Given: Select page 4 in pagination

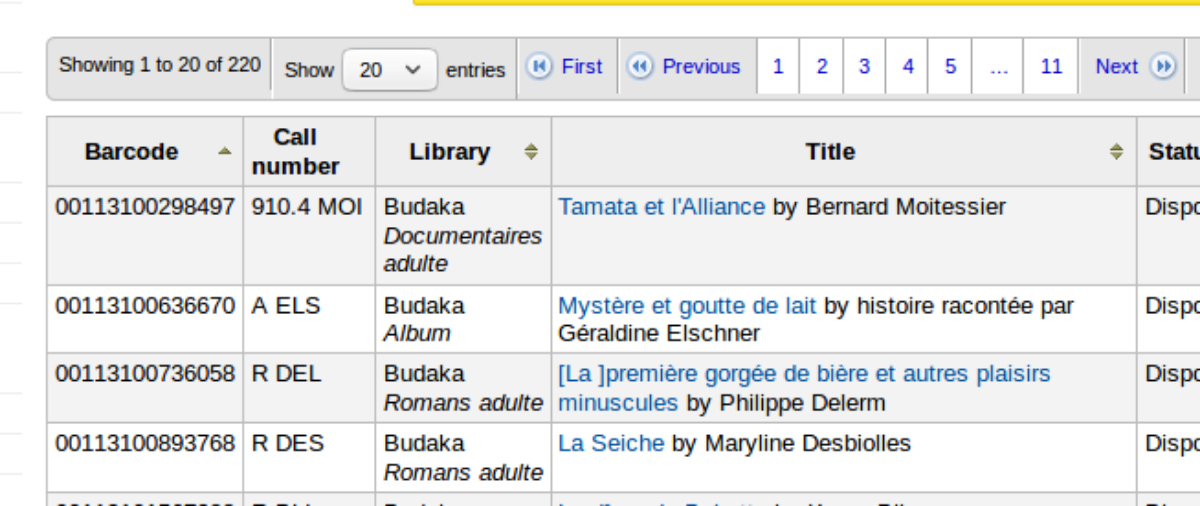Looking at the screenshot, I should [x=907, y=67].
